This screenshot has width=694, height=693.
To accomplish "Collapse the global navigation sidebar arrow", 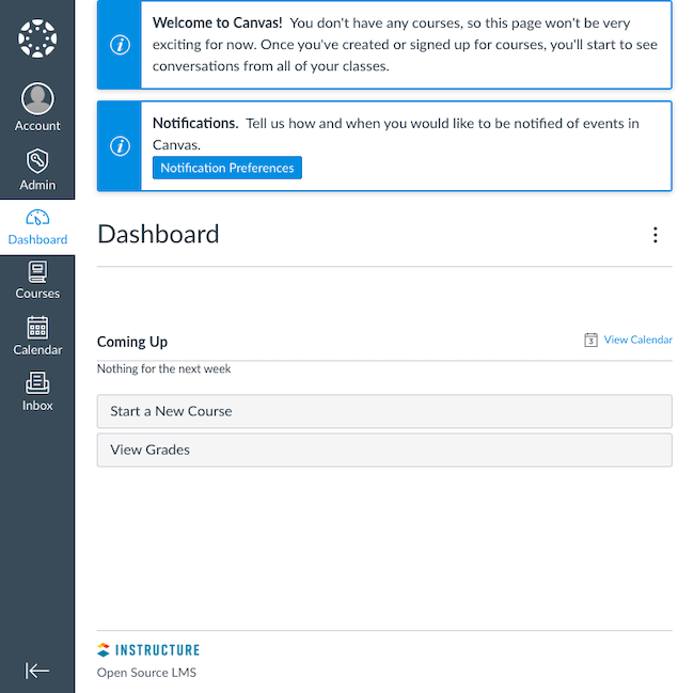I will [37, 671].
